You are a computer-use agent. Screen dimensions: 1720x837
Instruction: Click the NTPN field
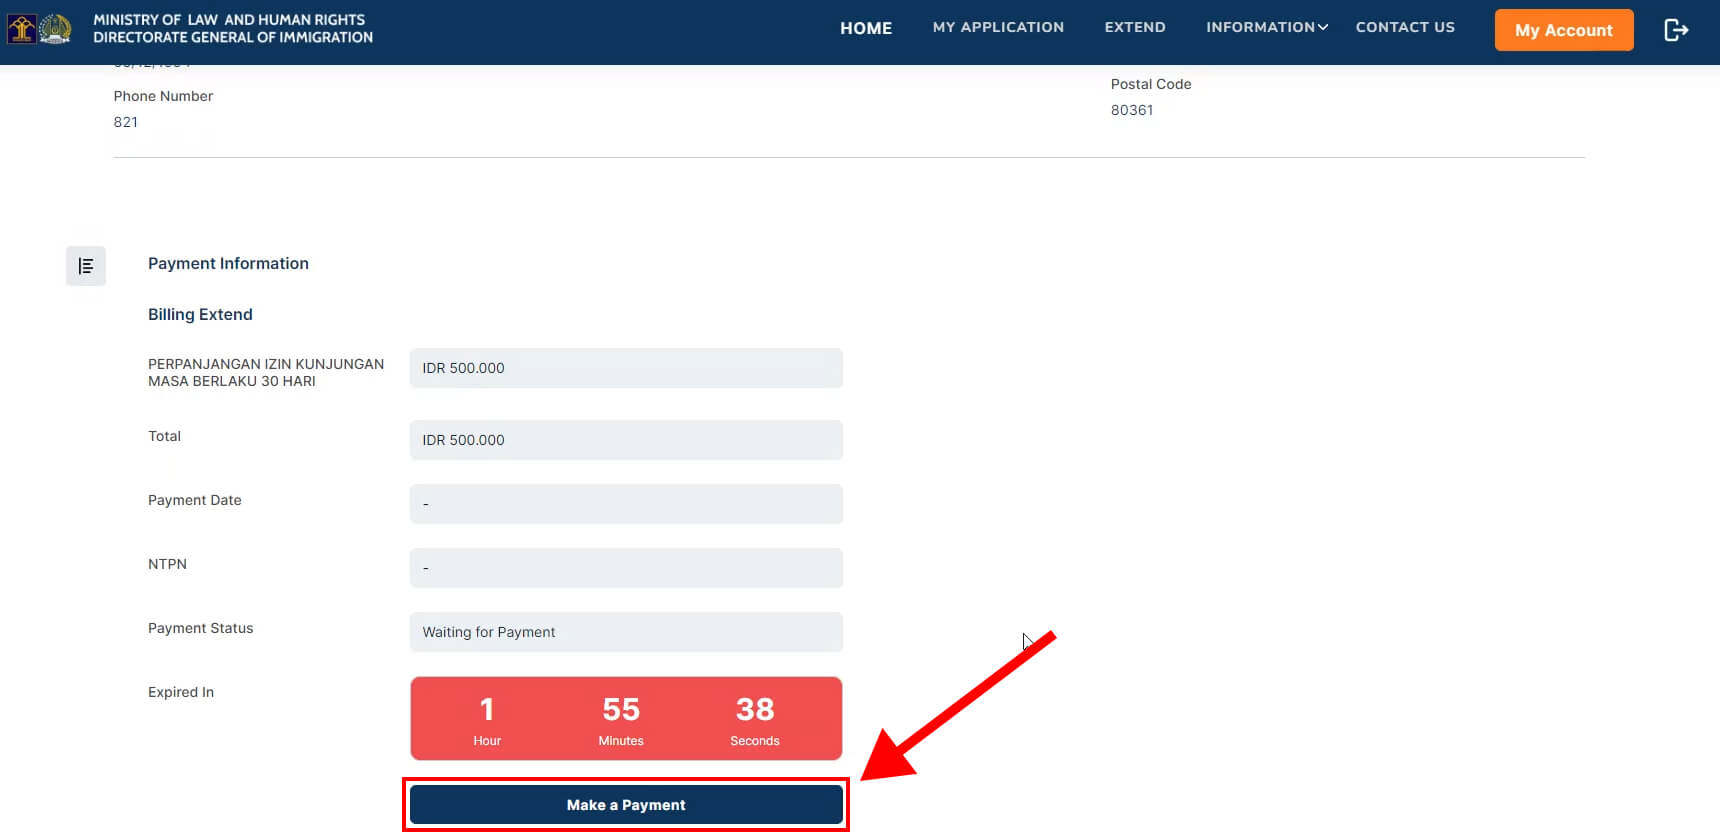pyautogui.click(x=626, y=568)
